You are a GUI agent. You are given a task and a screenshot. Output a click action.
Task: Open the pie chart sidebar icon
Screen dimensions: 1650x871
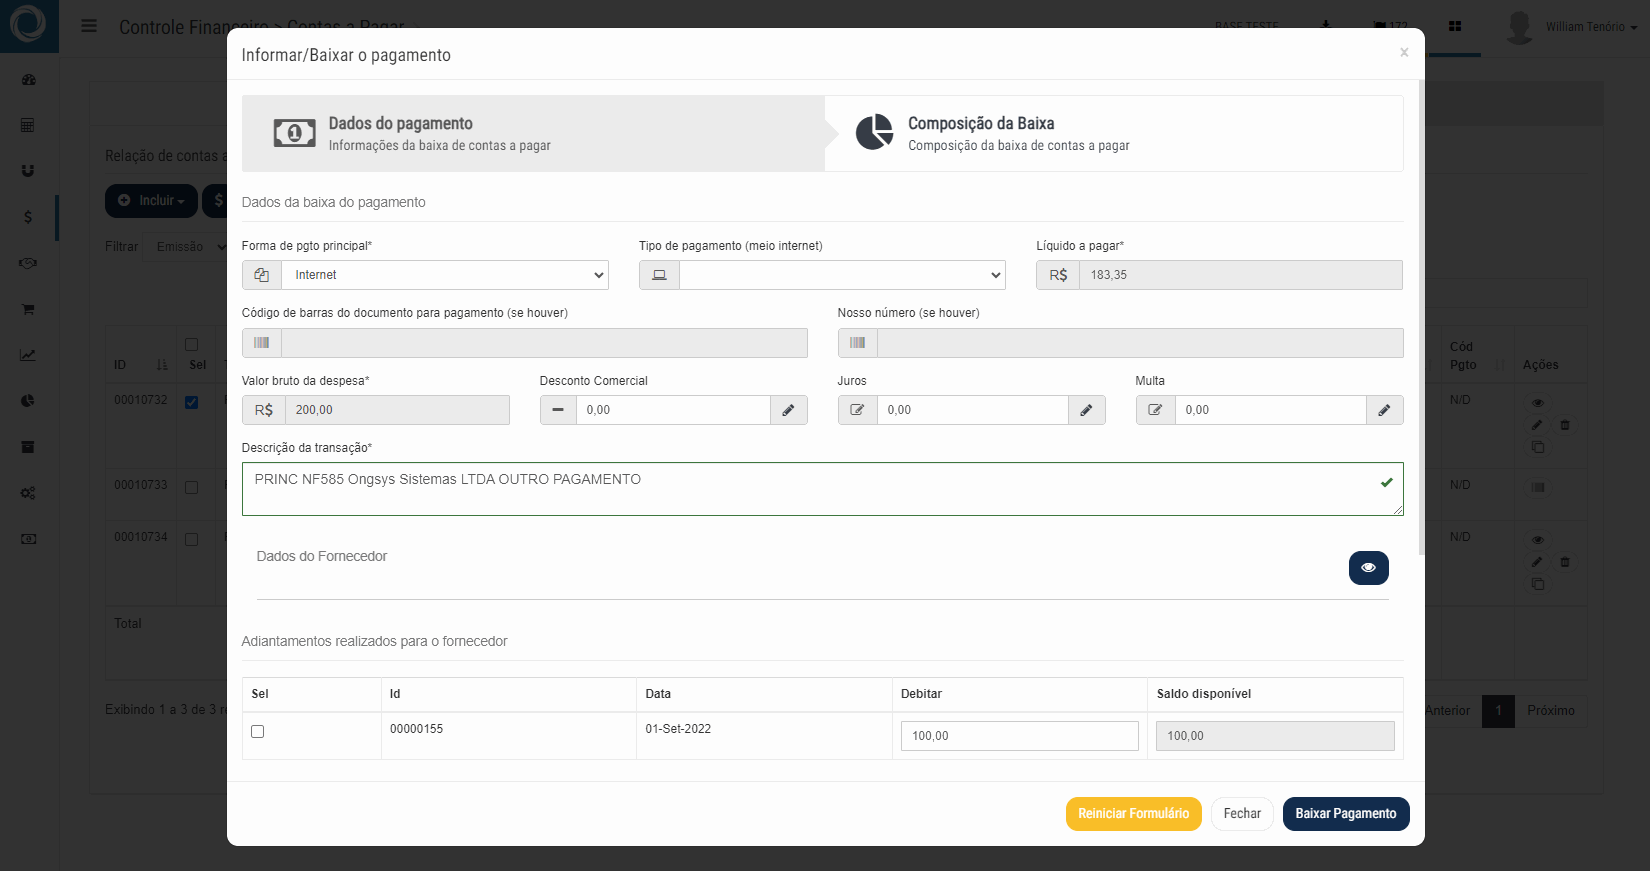[28, 401]
